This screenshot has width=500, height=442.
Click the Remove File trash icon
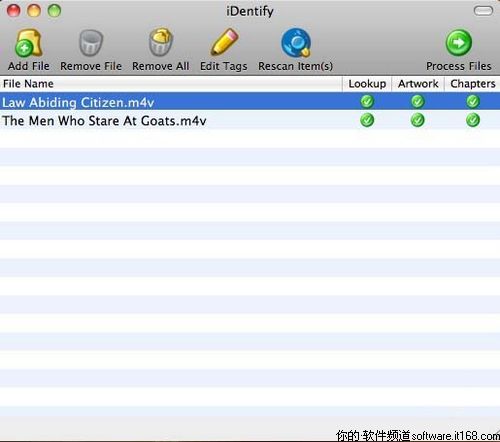pos(91,43)
